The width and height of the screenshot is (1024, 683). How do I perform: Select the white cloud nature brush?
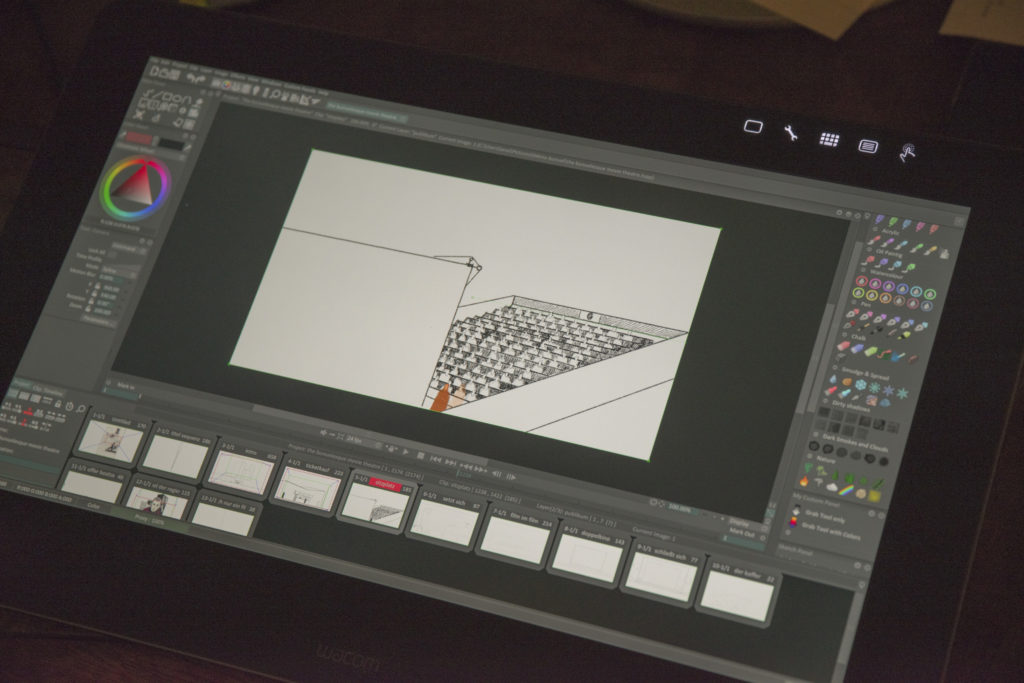point(832,487)
